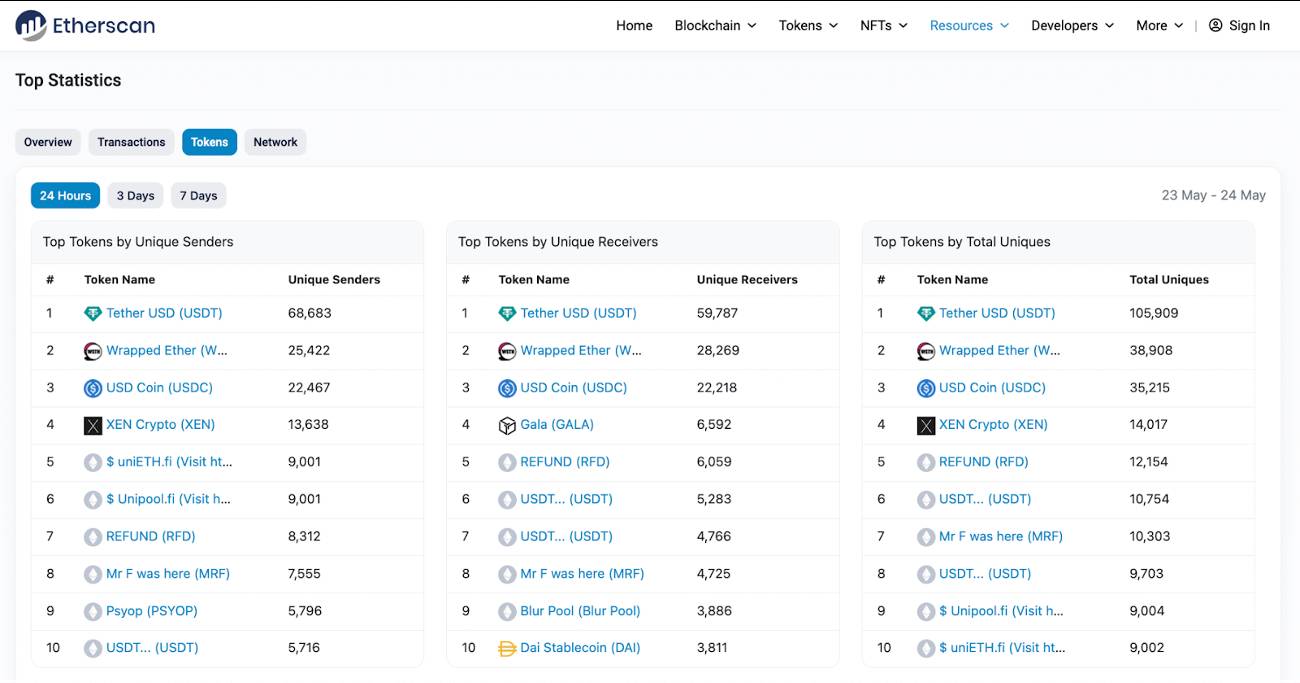
Task: Expand the NFTs navigation dropdown
Action: coord(884,25)
